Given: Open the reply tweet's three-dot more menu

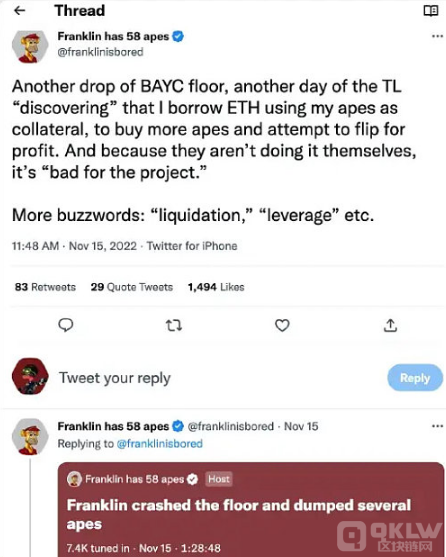Looking at the screenshot, I should 437,426.
